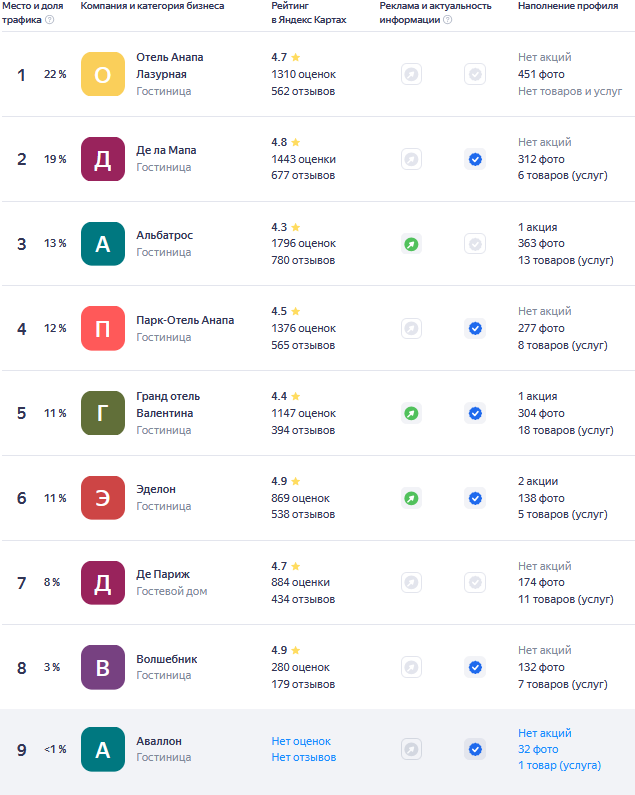Image resolution: width=635 pixels, height=795 pixels.
Task: Click the grey ad icon for Отель Анапа Лазурная
Action: coord(411,75)
